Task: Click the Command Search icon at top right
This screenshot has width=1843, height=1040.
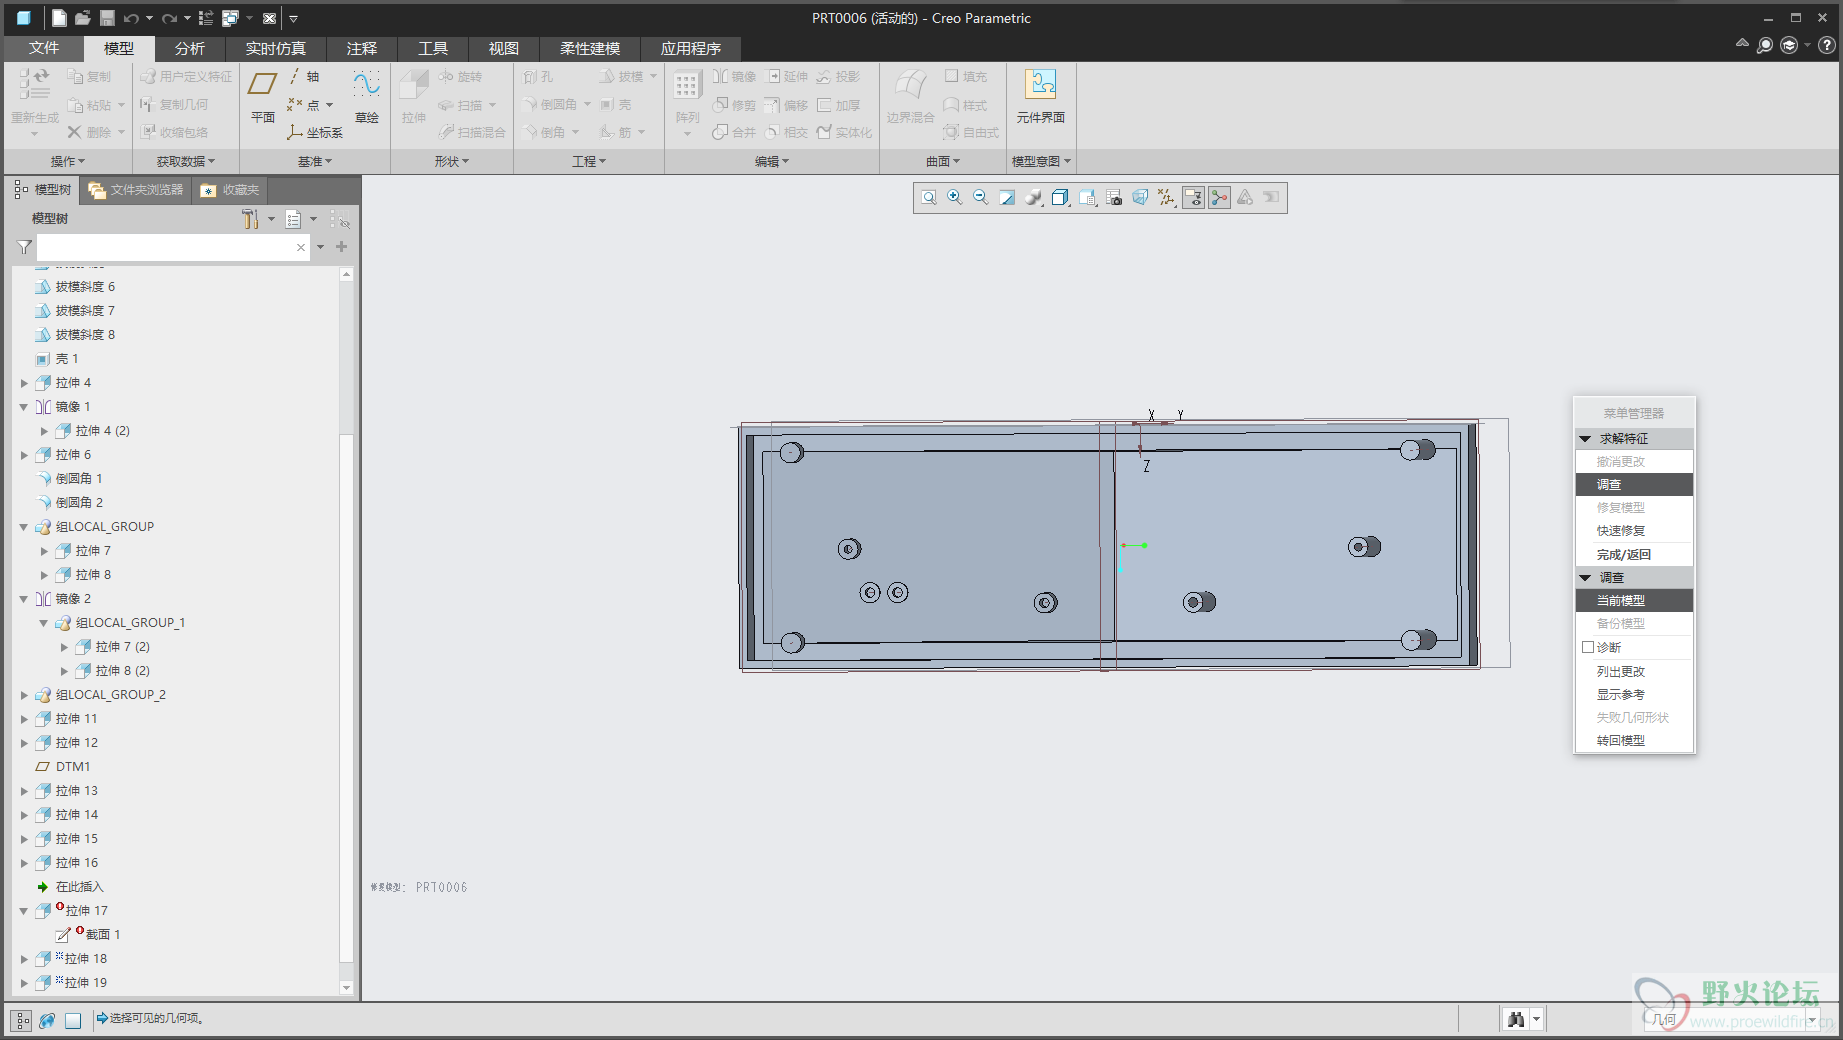Action: (1765, 45)
